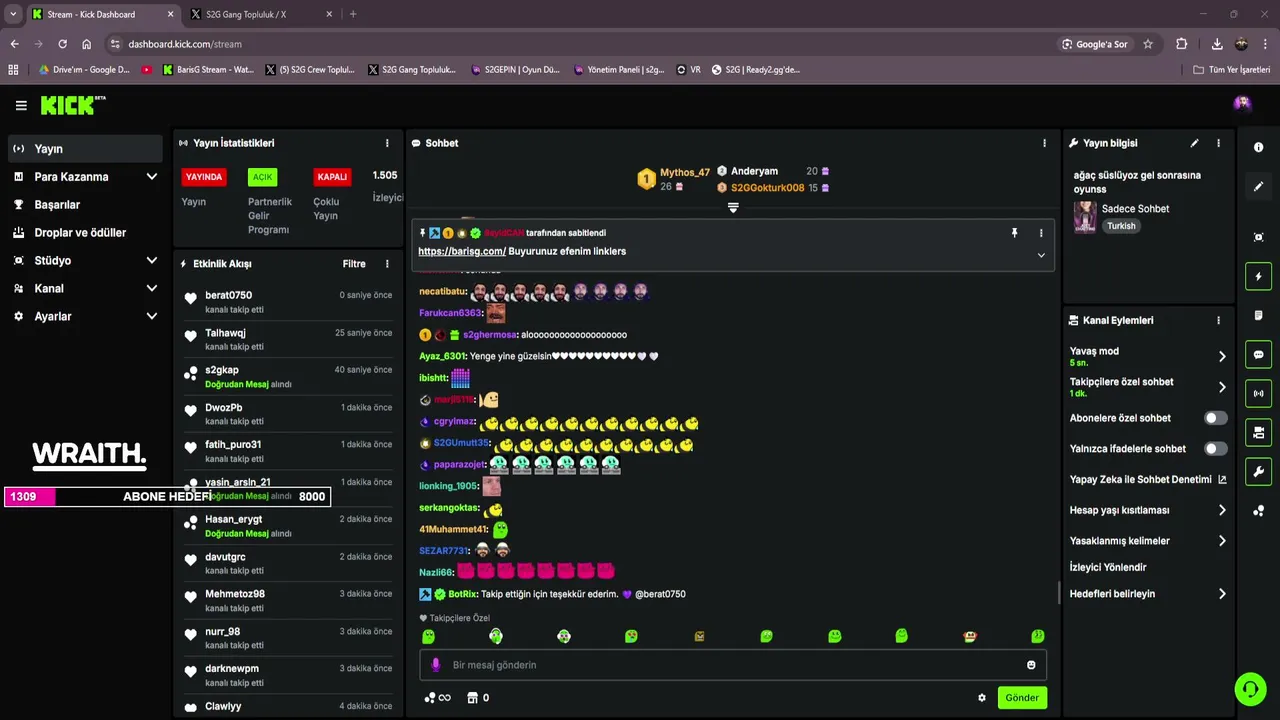Bookmark this page with star icon
The height and width of the screenshot is (720, 1280).
(x=1148, y=44)
